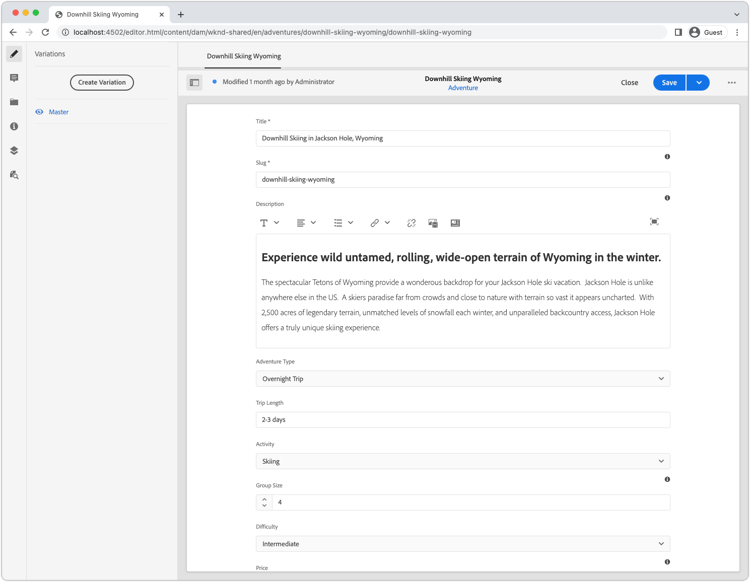Screen dimensions: 750x582
Task: Expand the Adventure Type dropdown
Action: coord(463,379)
